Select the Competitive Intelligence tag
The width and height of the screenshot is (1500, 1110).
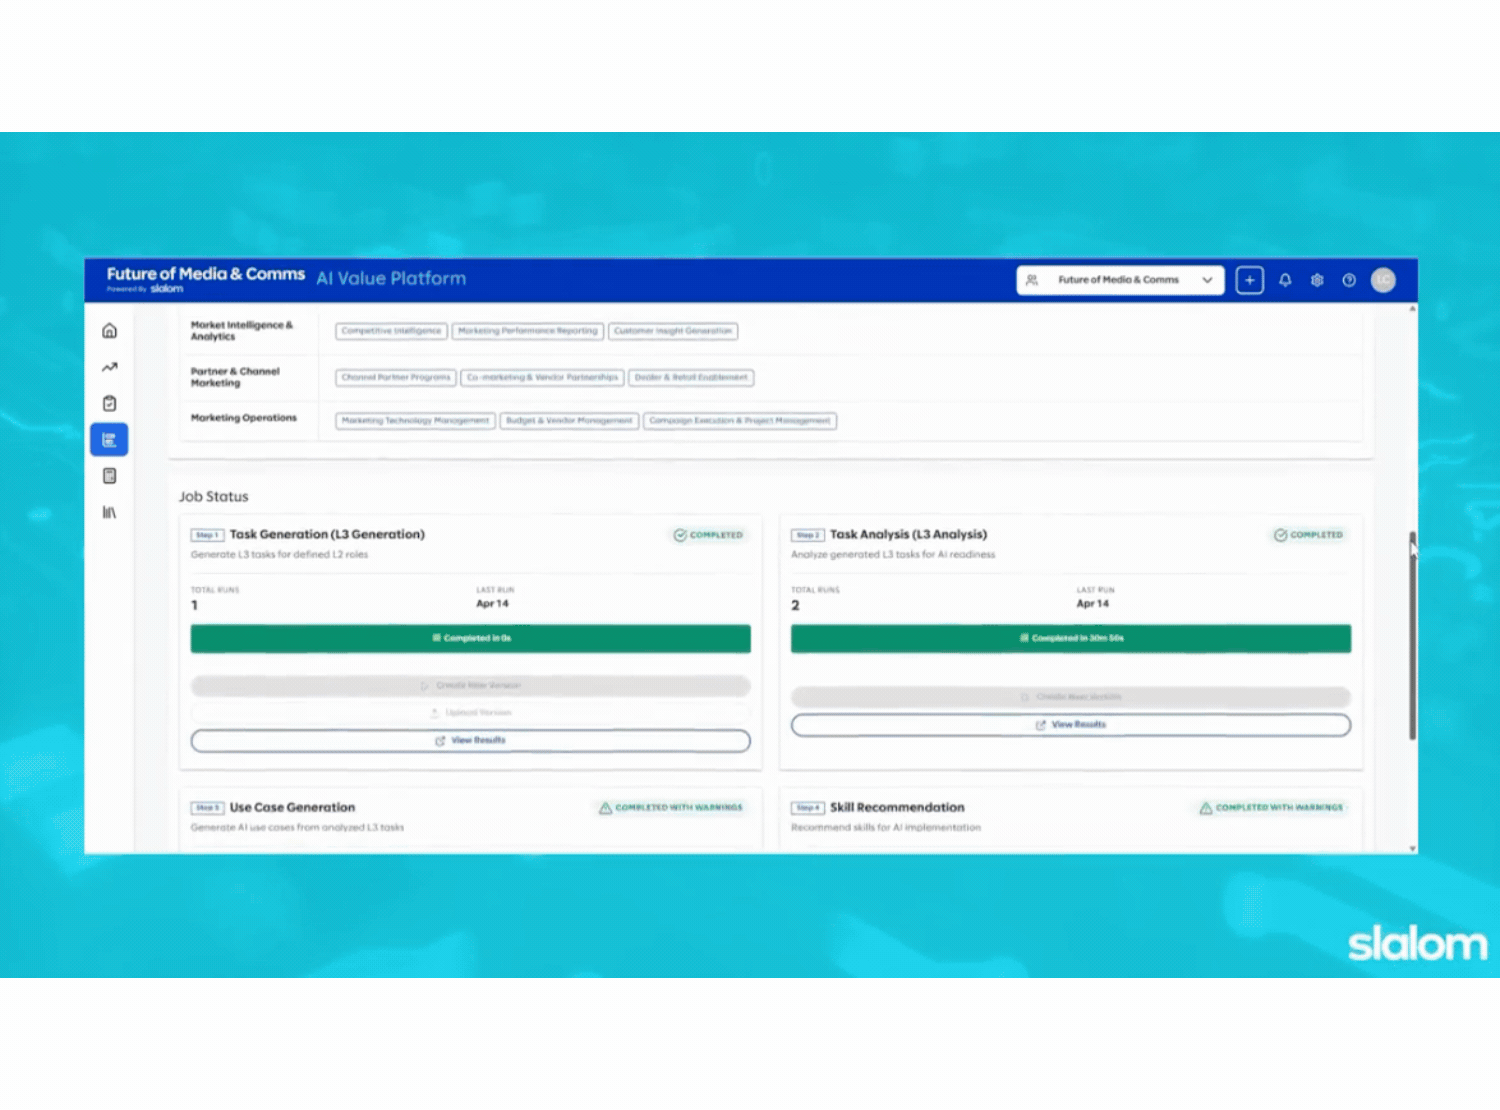click(391, 331)
